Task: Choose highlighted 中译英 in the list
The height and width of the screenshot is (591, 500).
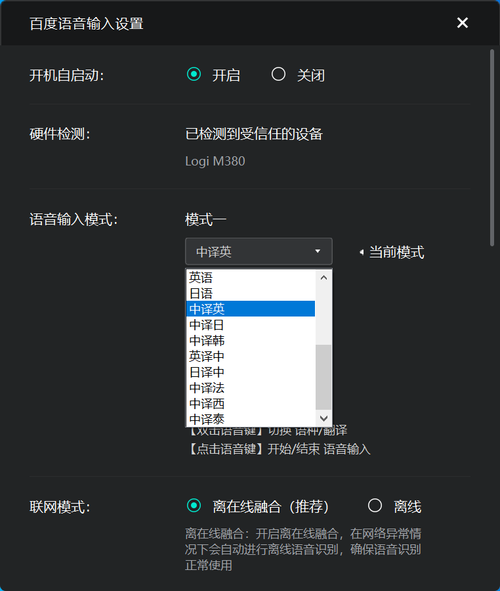Action: (x=251, y=309)
